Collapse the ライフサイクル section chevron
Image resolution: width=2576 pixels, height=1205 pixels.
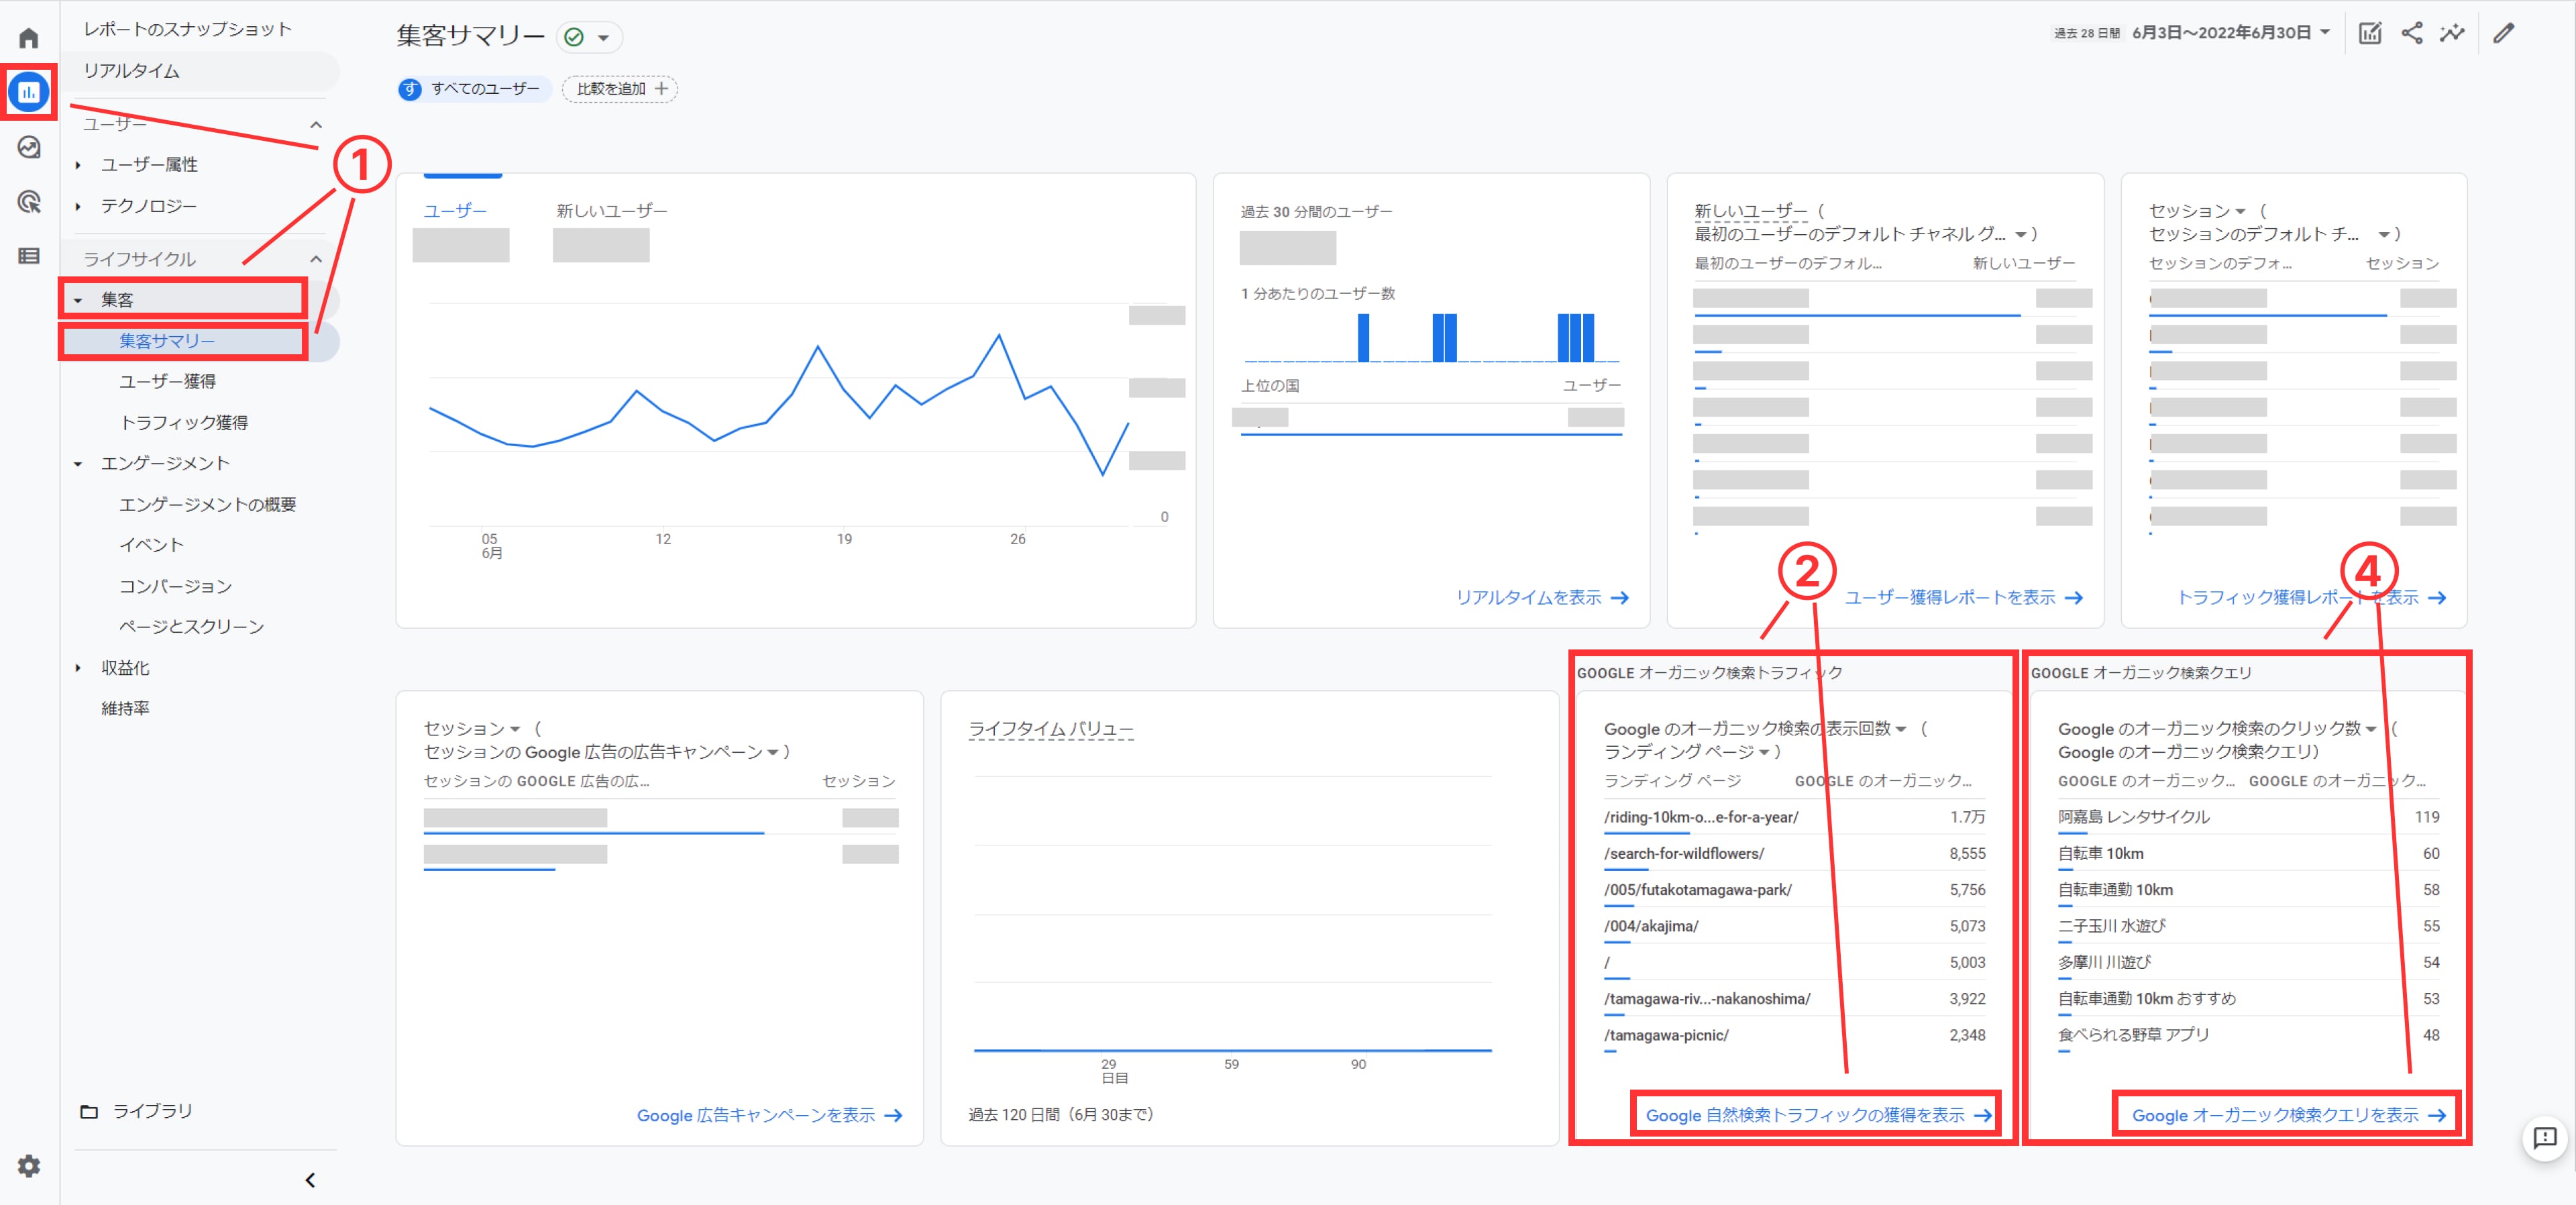coord(316,259)
